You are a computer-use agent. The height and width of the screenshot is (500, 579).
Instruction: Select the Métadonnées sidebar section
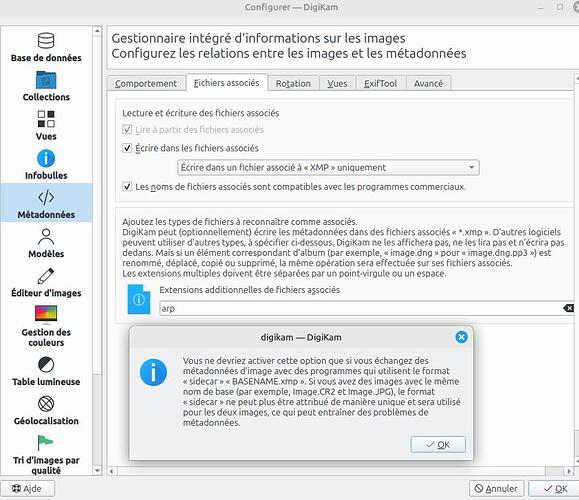(46, 203)
